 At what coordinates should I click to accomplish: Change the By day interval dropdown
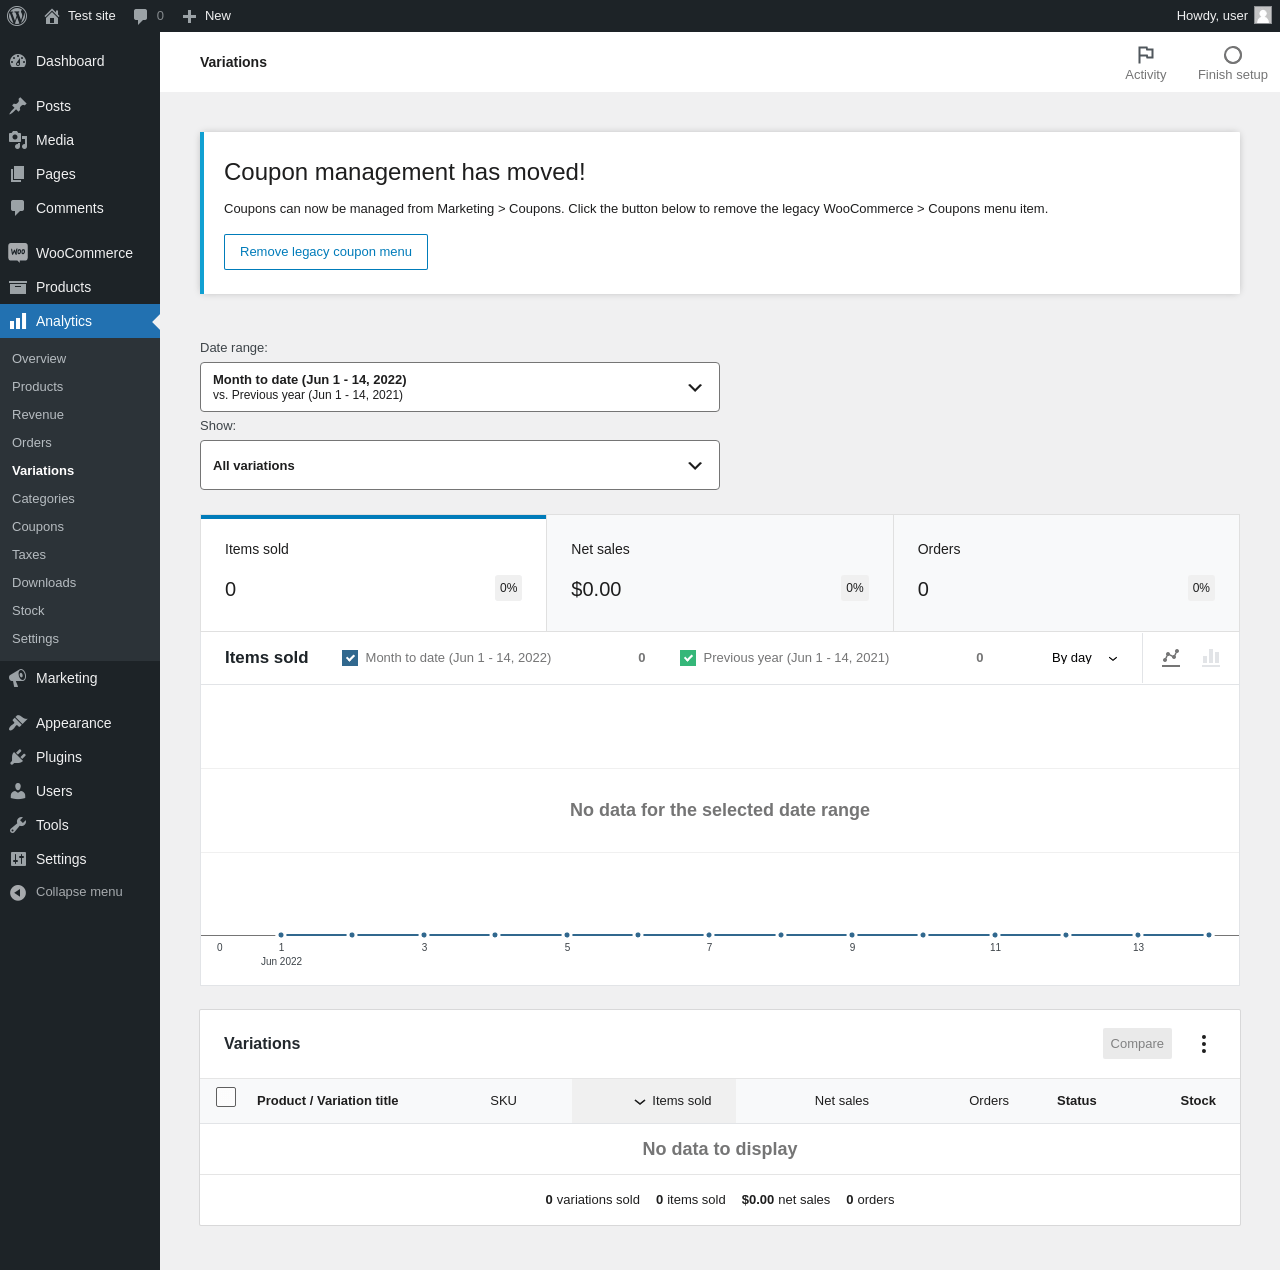click(1085, 658)
